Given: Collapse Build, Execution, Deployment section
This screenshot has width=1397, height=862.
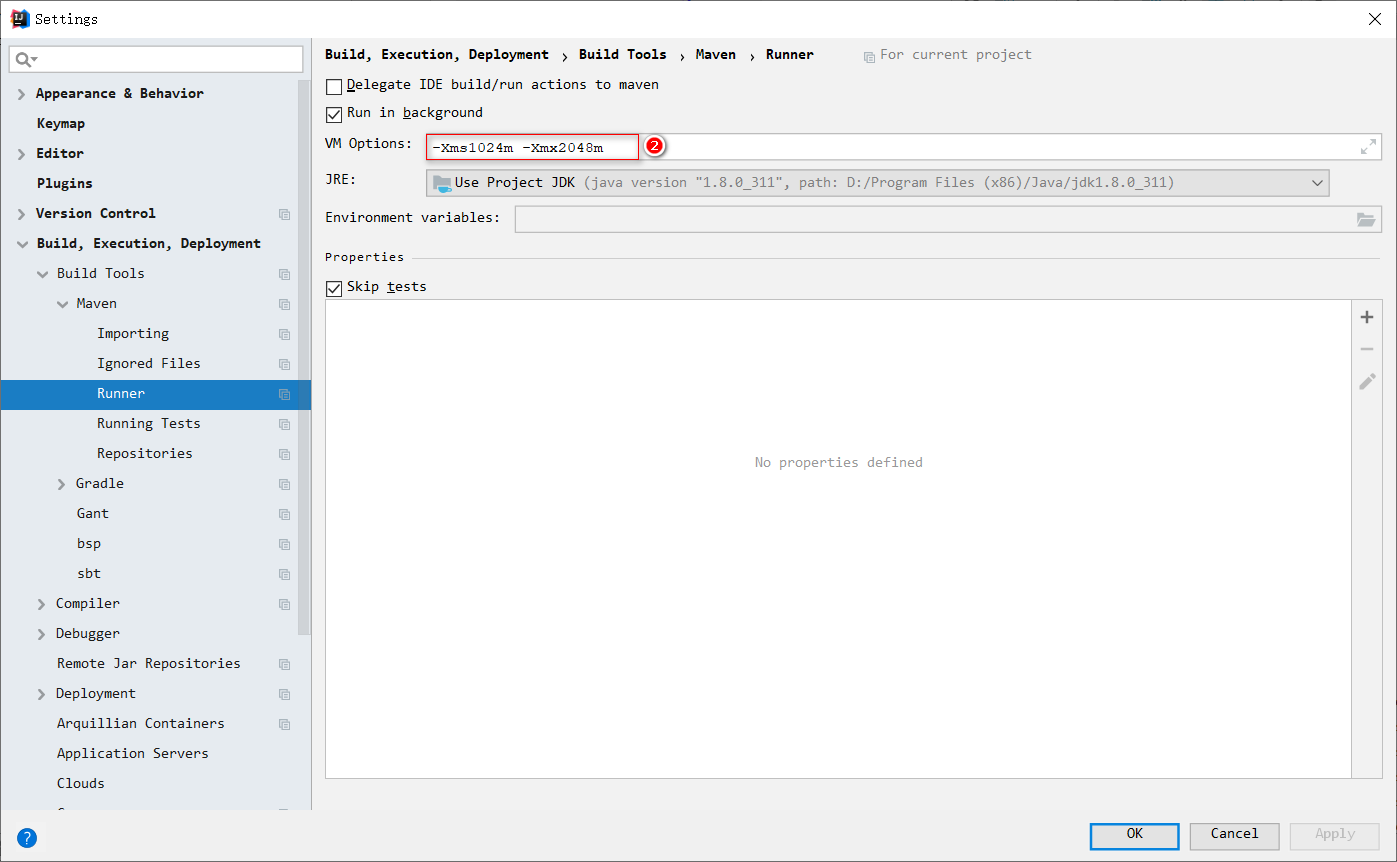Looking at the screenshot, I should (22, 244).
